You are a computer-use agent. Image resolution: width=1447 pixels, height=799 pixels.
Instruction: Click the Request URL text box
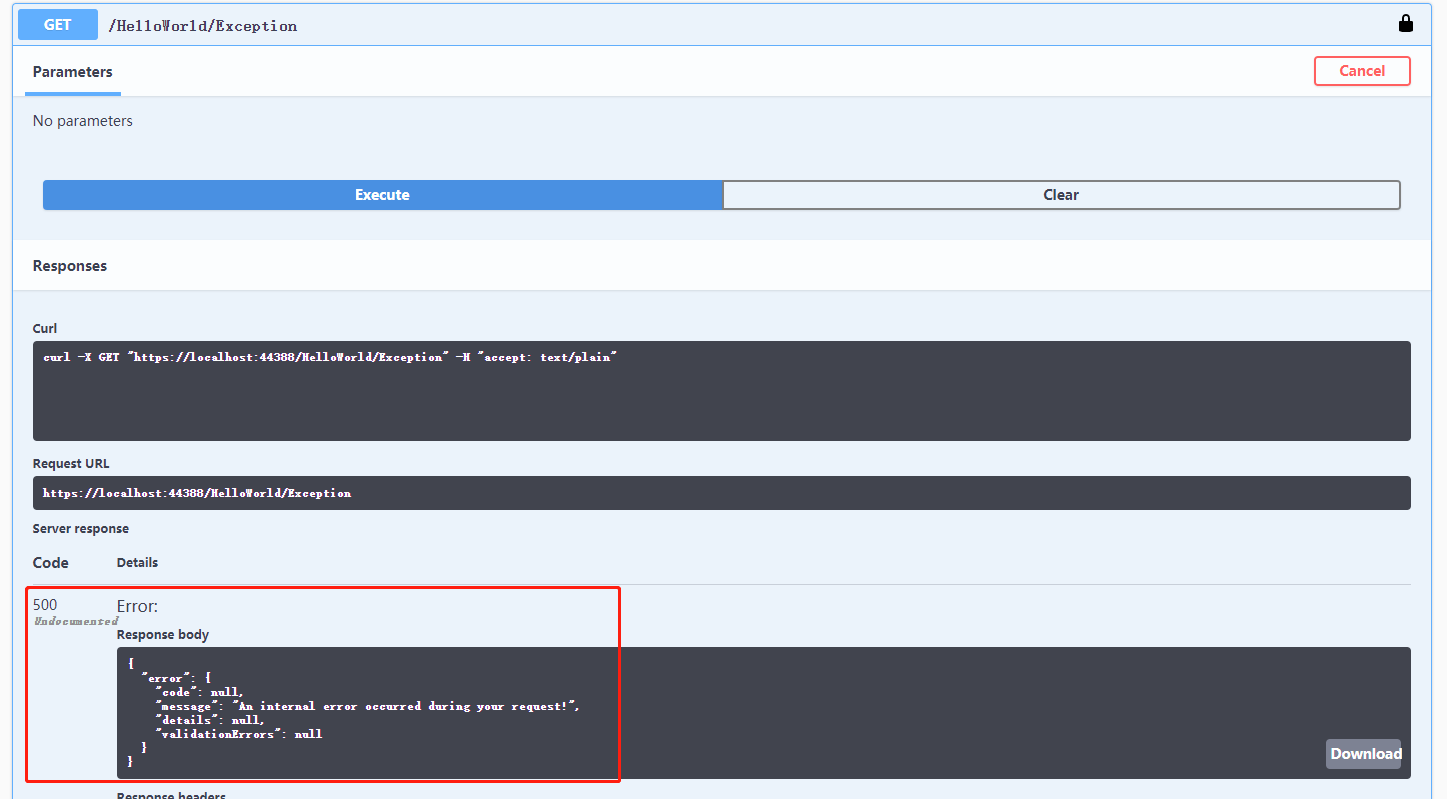(x=720, y=493)
